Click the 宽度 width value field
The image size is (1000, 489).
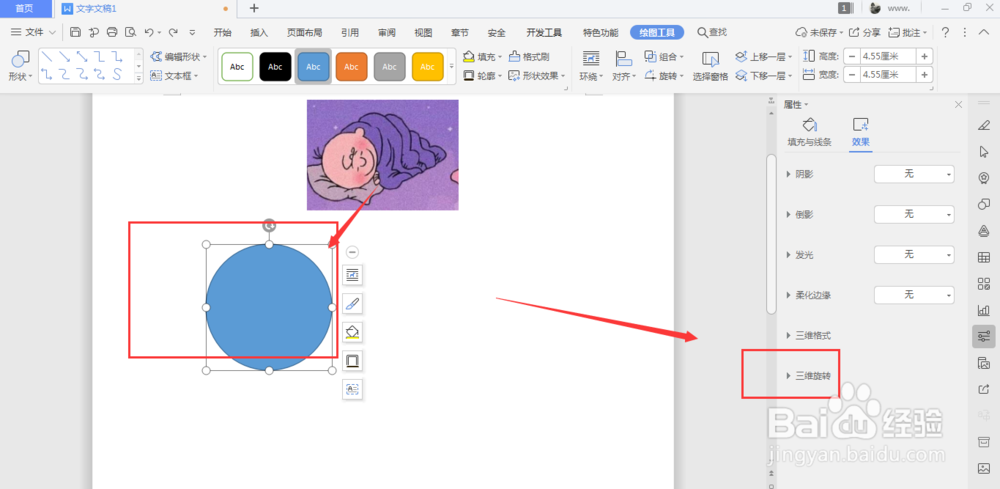(888, 75)
